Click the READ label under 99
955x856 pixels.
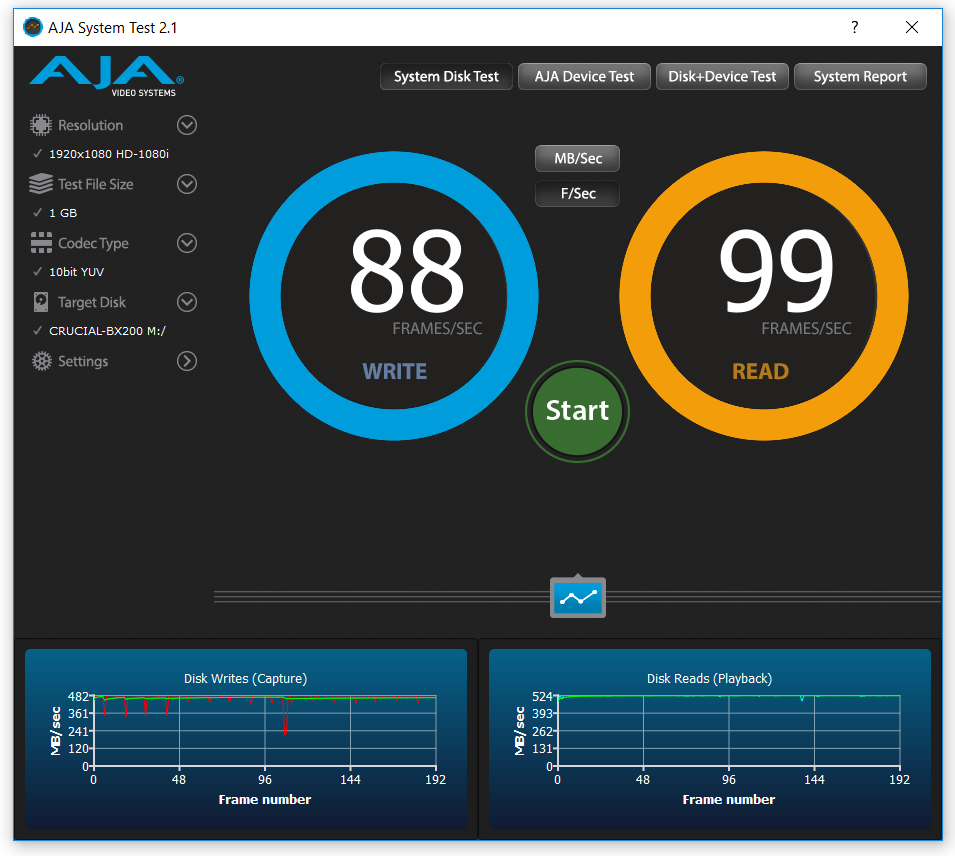[x=761, y=371]
